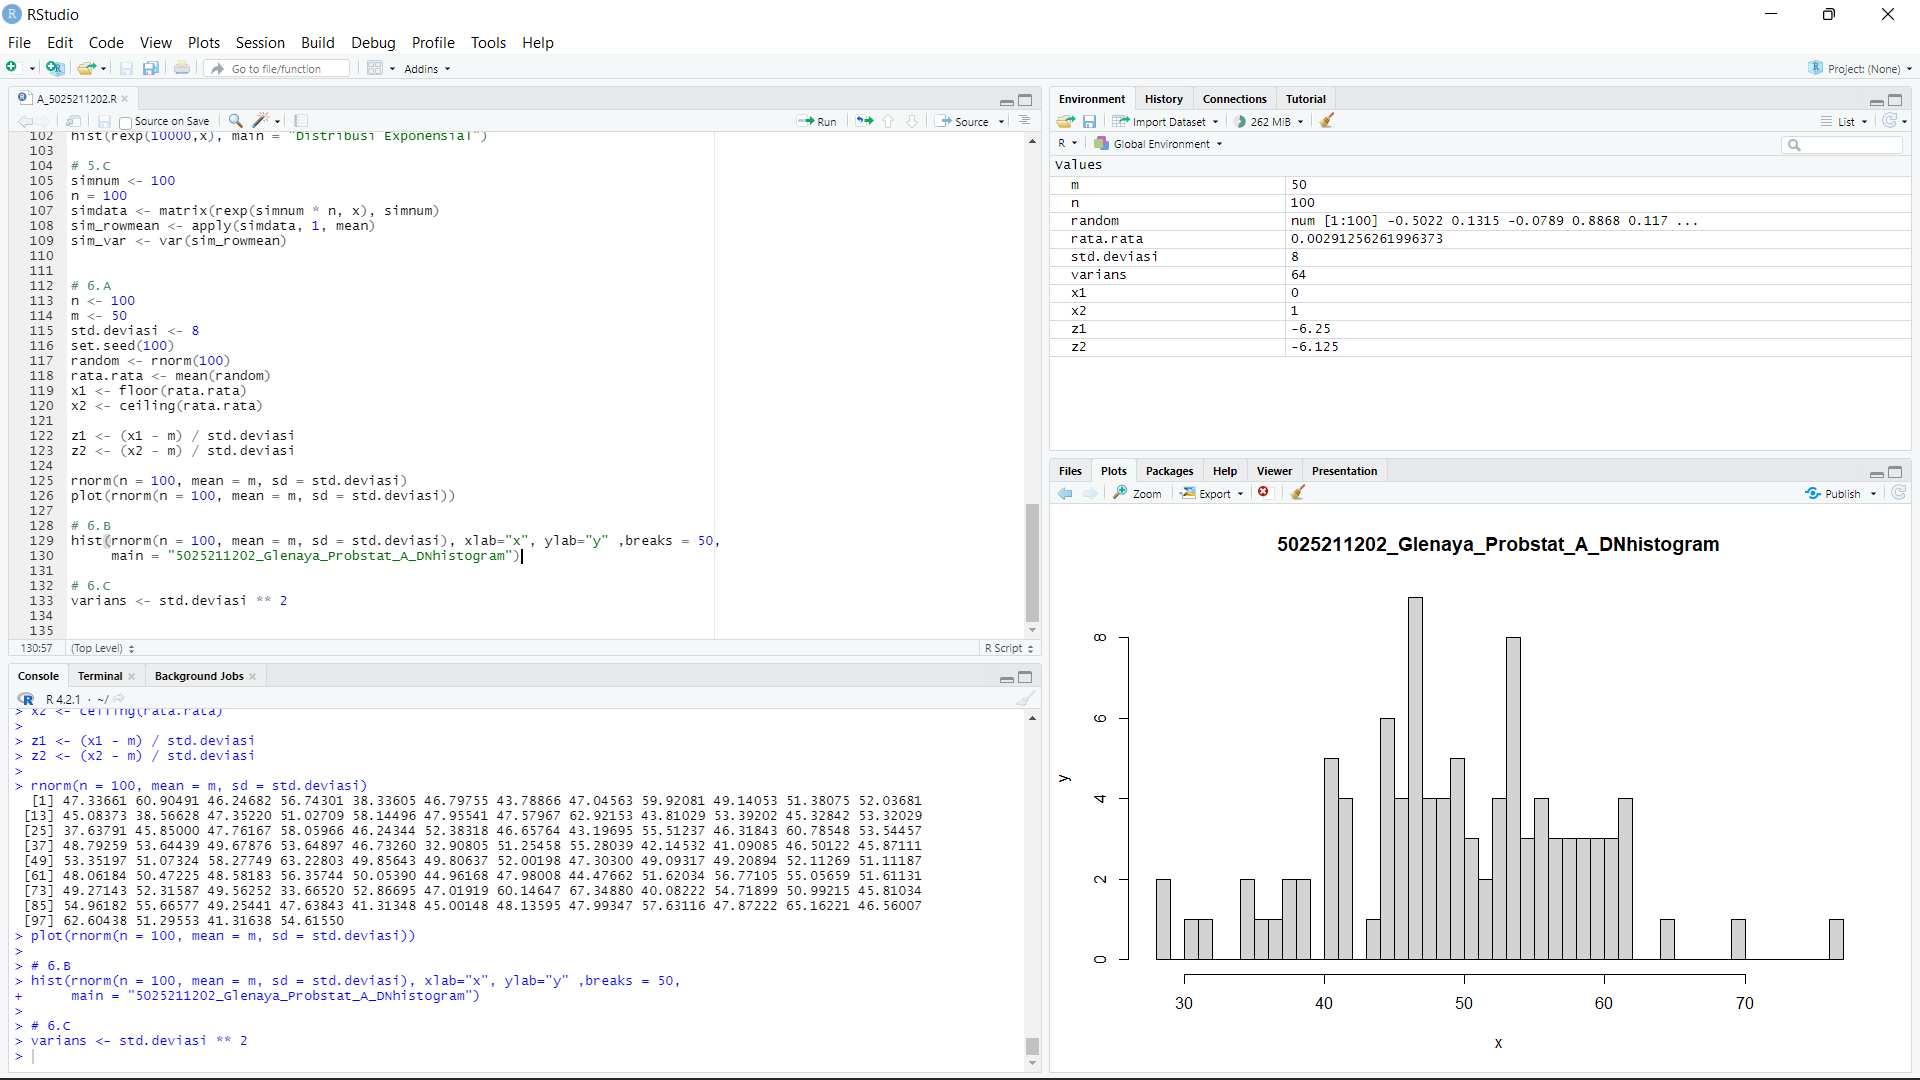Compile a report from the script

[299, 121]
